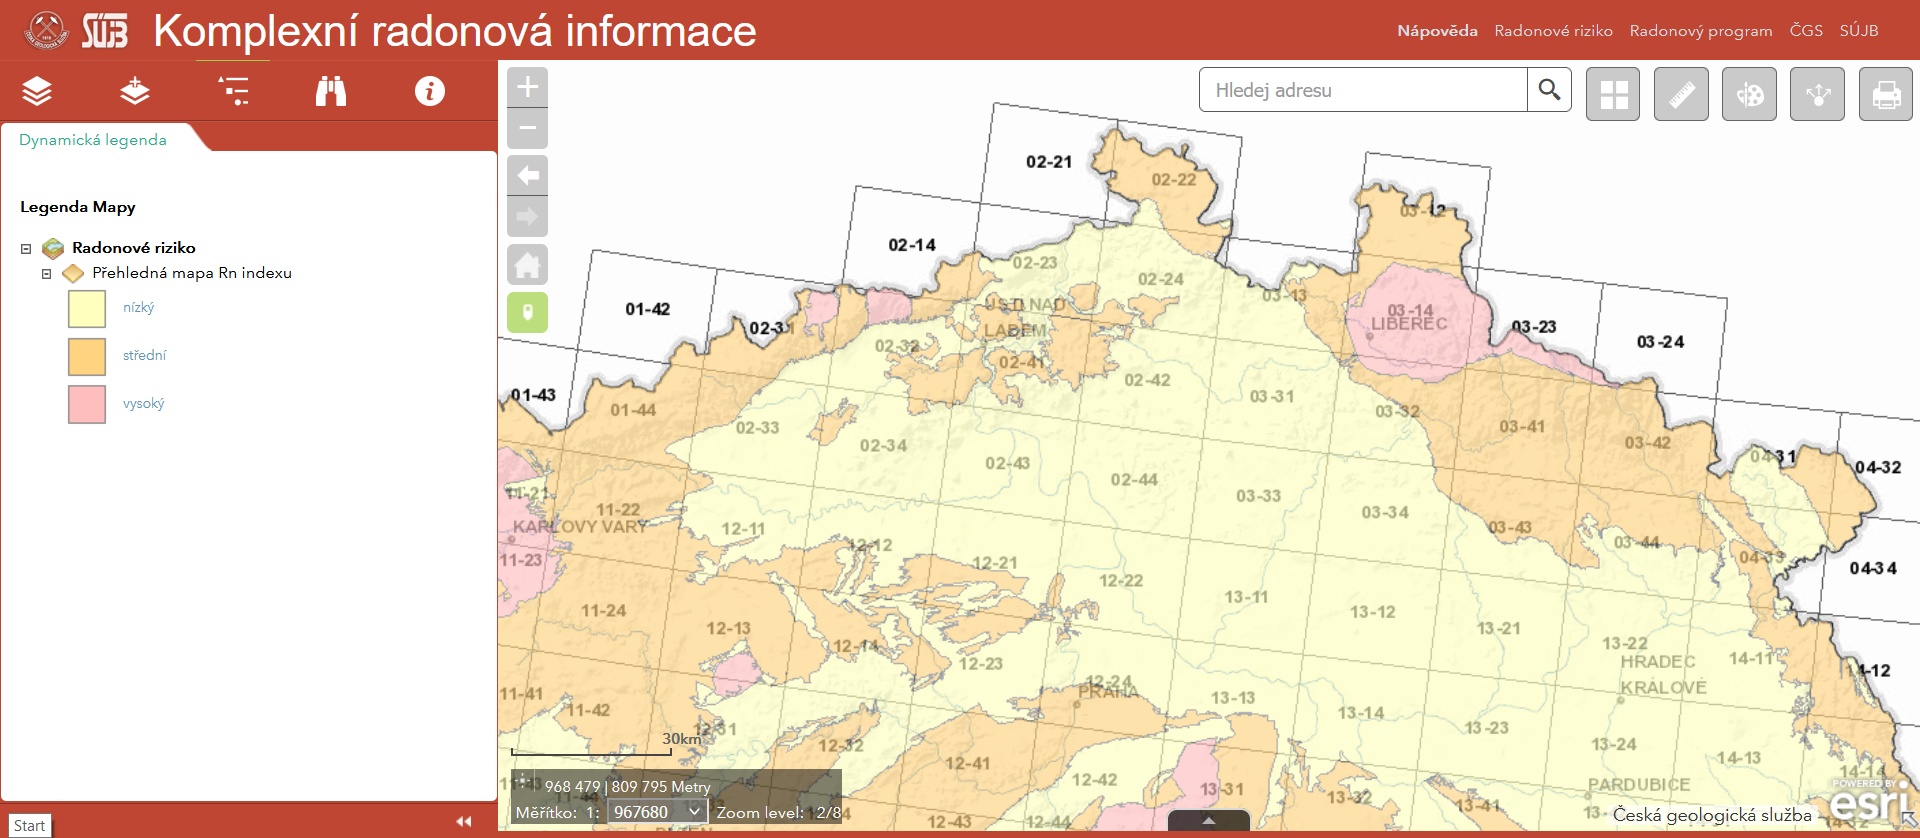Expand the bottom attribute table arrow

point(1208,821)
